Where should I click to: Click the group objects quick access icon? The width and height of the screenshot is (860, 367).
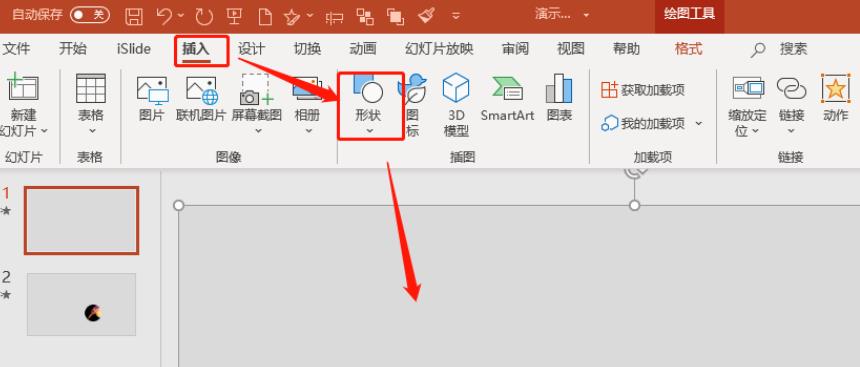point(365,16)
